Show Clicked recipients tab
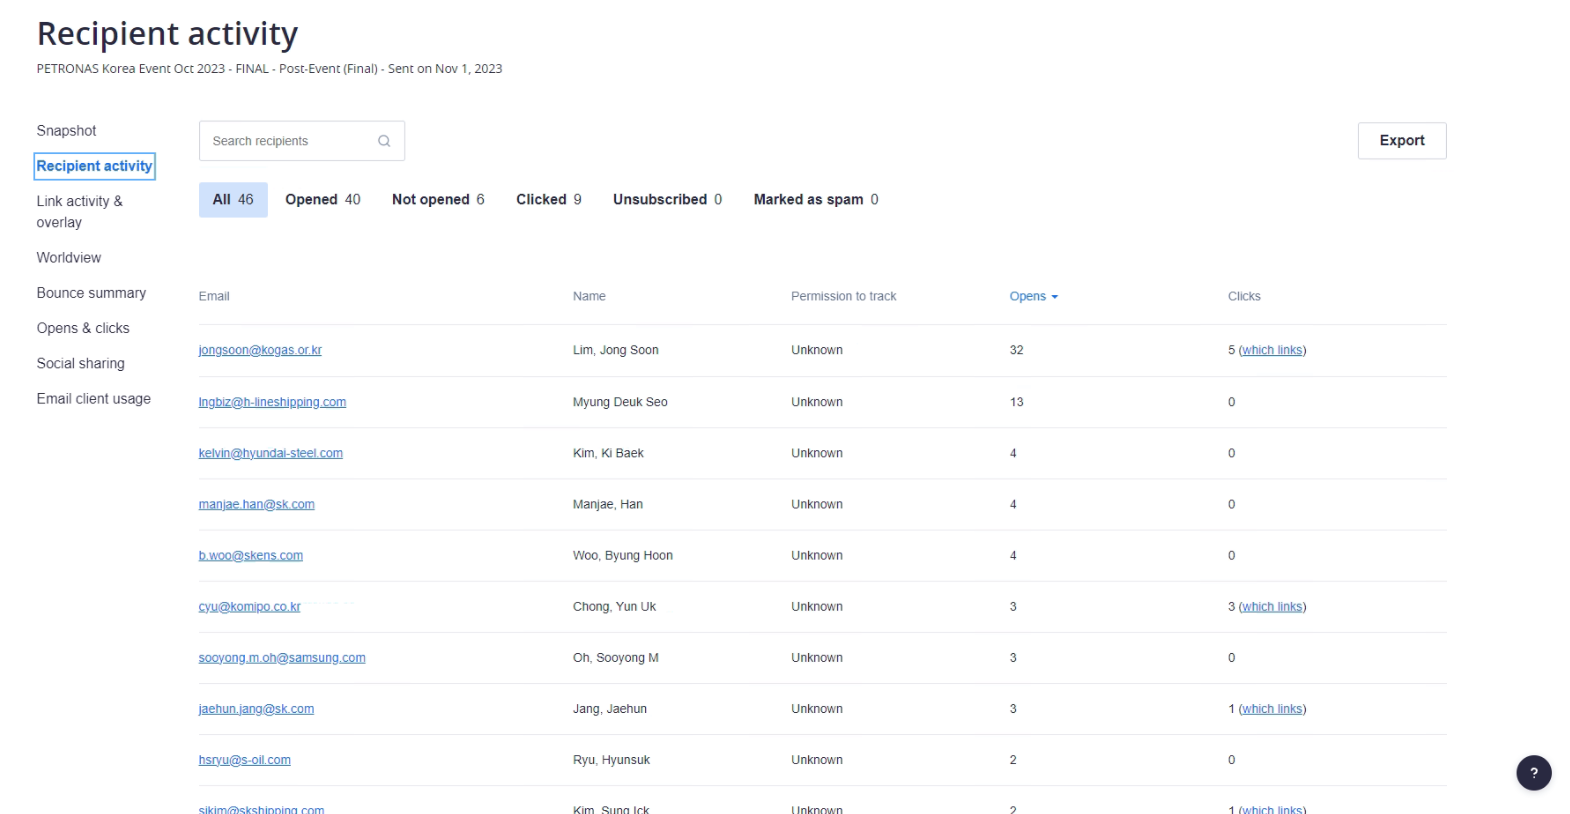The width and height of the screenshot is (1570, 814). pyautogui.click(x=548, y=200)
